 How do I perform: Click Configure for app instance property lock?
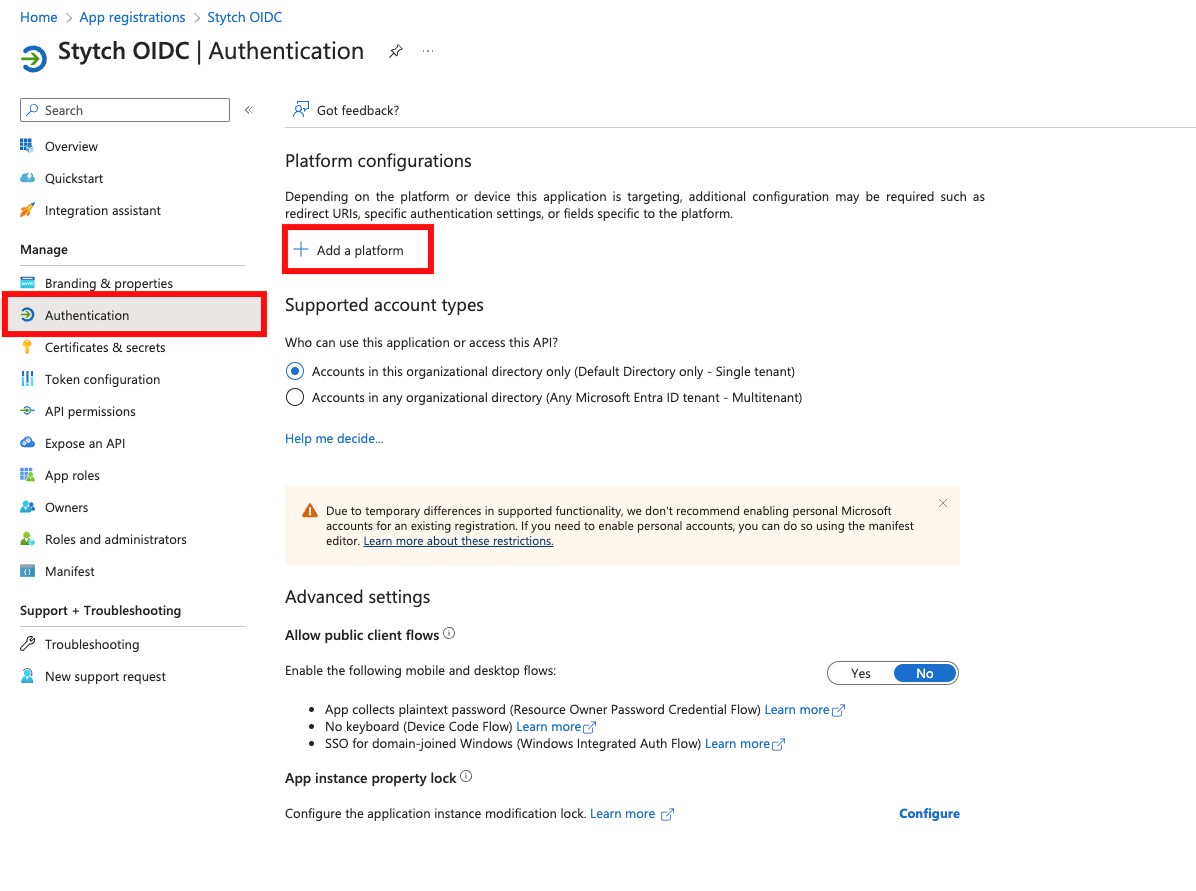click(928, 813)
